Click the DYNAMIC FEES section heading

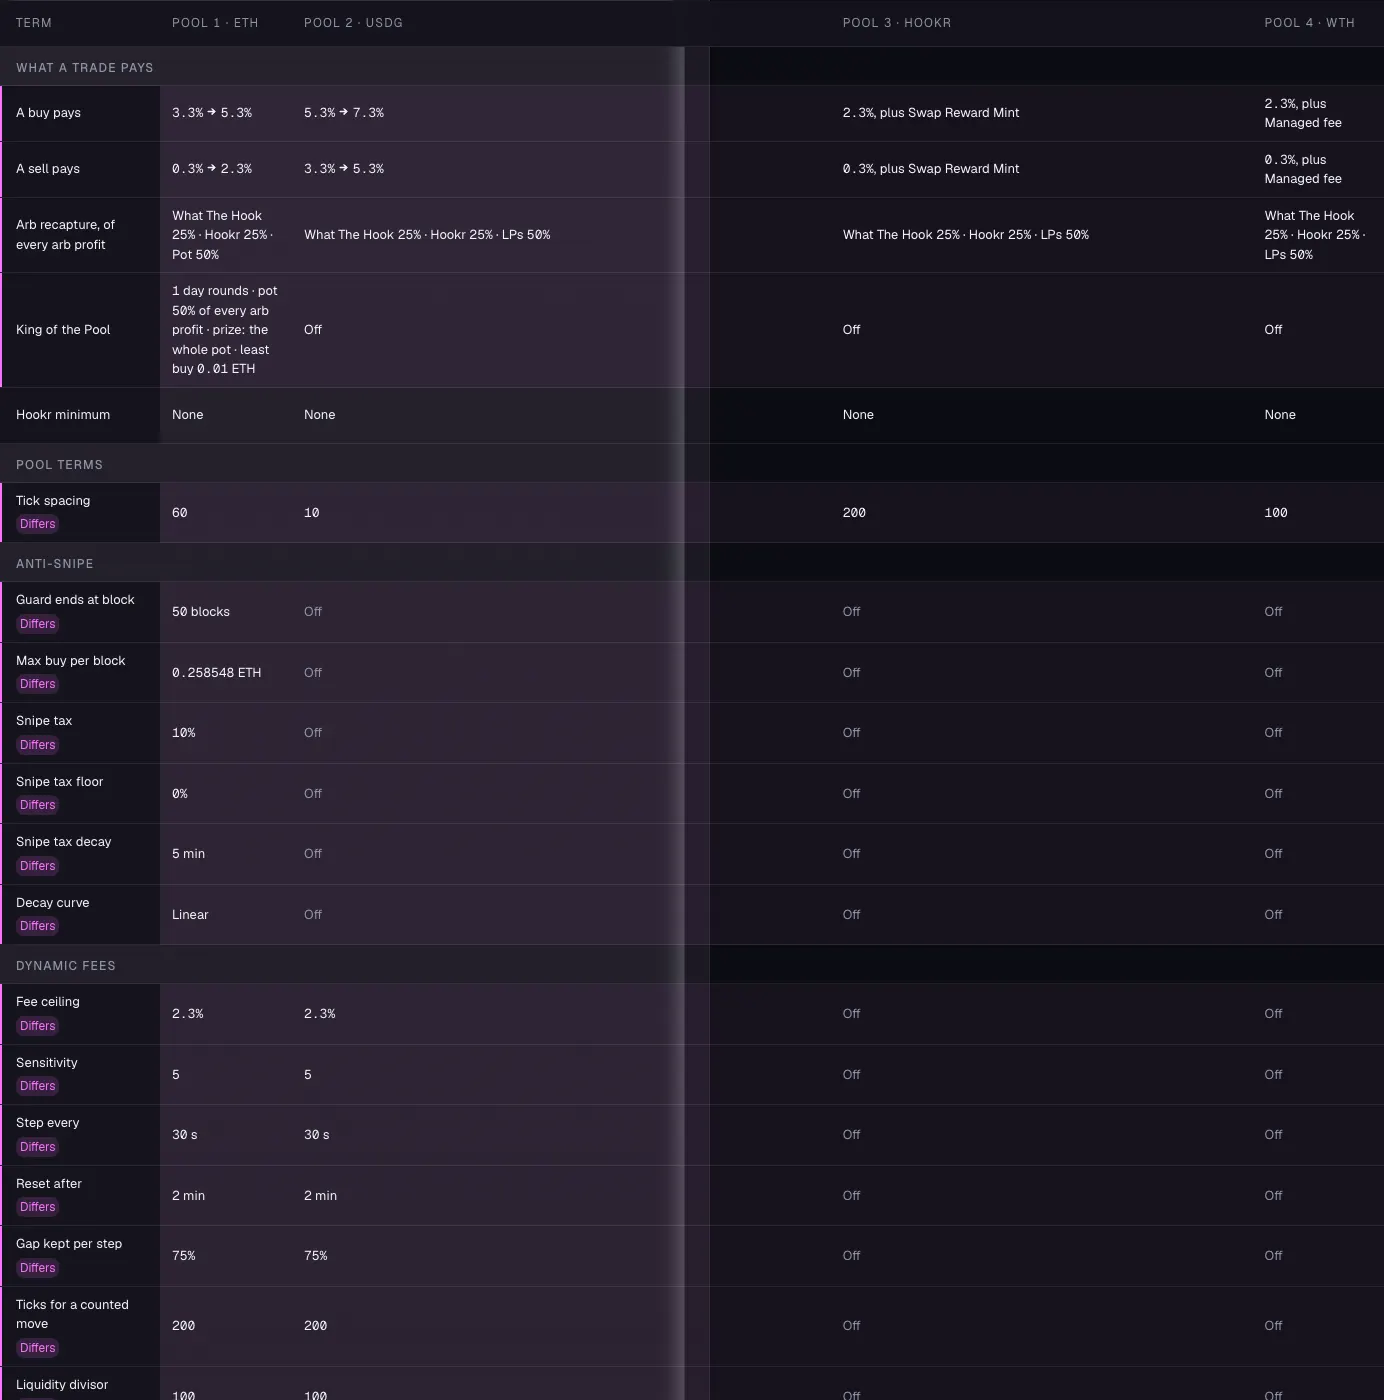click(x=66, y=966)
